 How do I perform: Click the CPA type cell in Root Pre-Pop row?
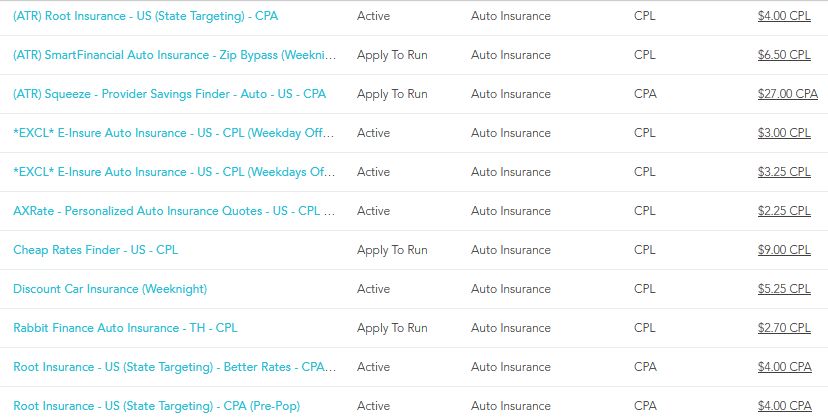click(645, 406)
